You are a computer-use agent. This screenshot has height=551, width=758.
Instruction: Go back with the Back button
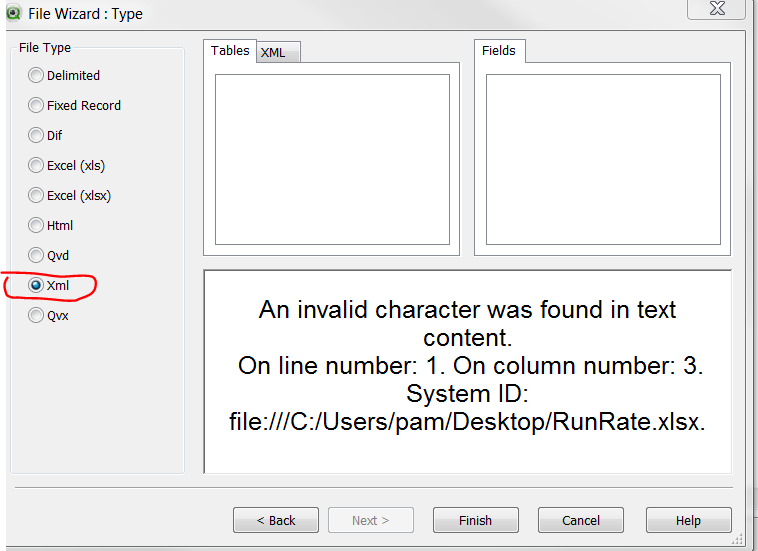276,520
